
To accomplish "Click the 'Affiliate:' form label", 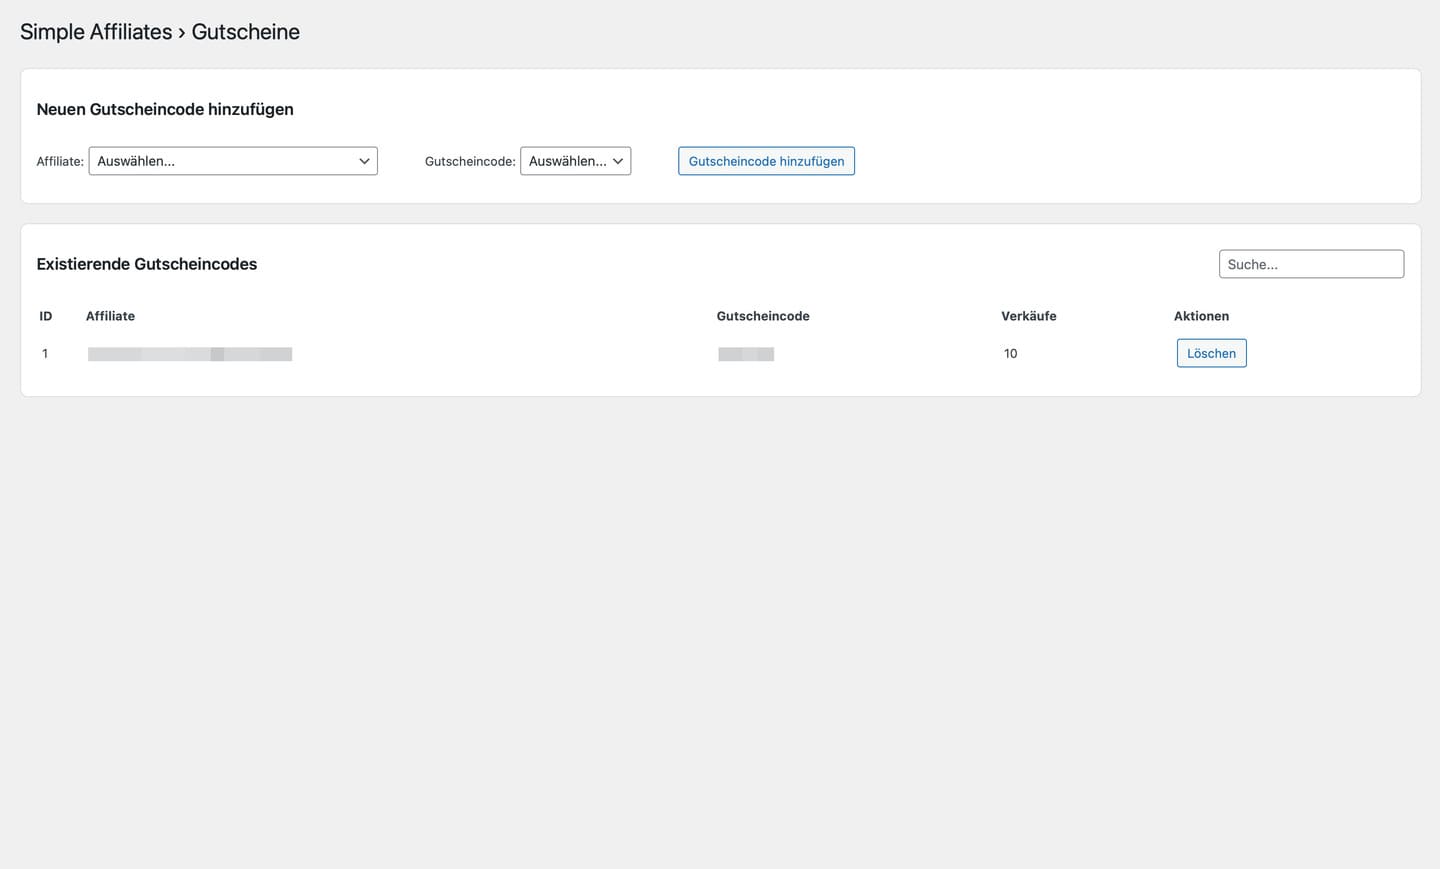I will [60, 161].
